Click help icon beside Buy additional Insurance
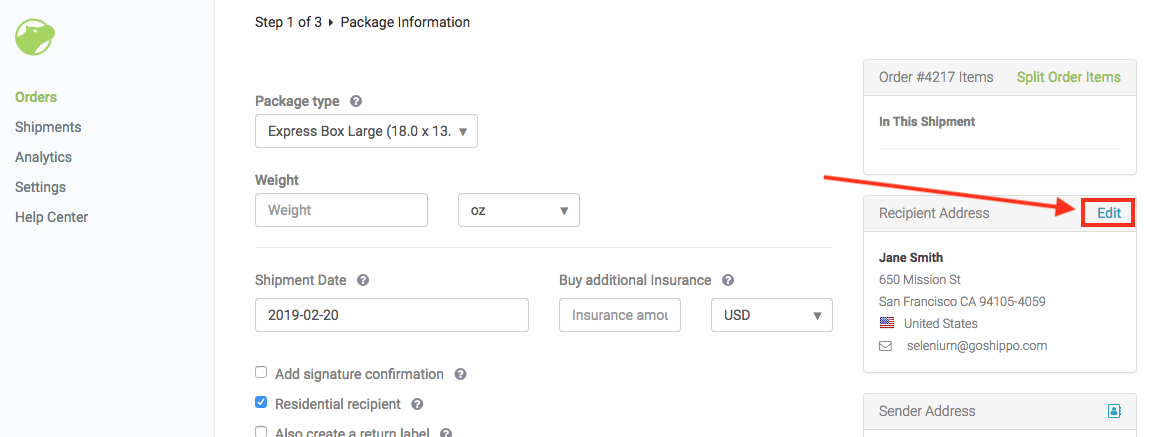This screenshot has width=1151, height=437. (x=727, y=281)
